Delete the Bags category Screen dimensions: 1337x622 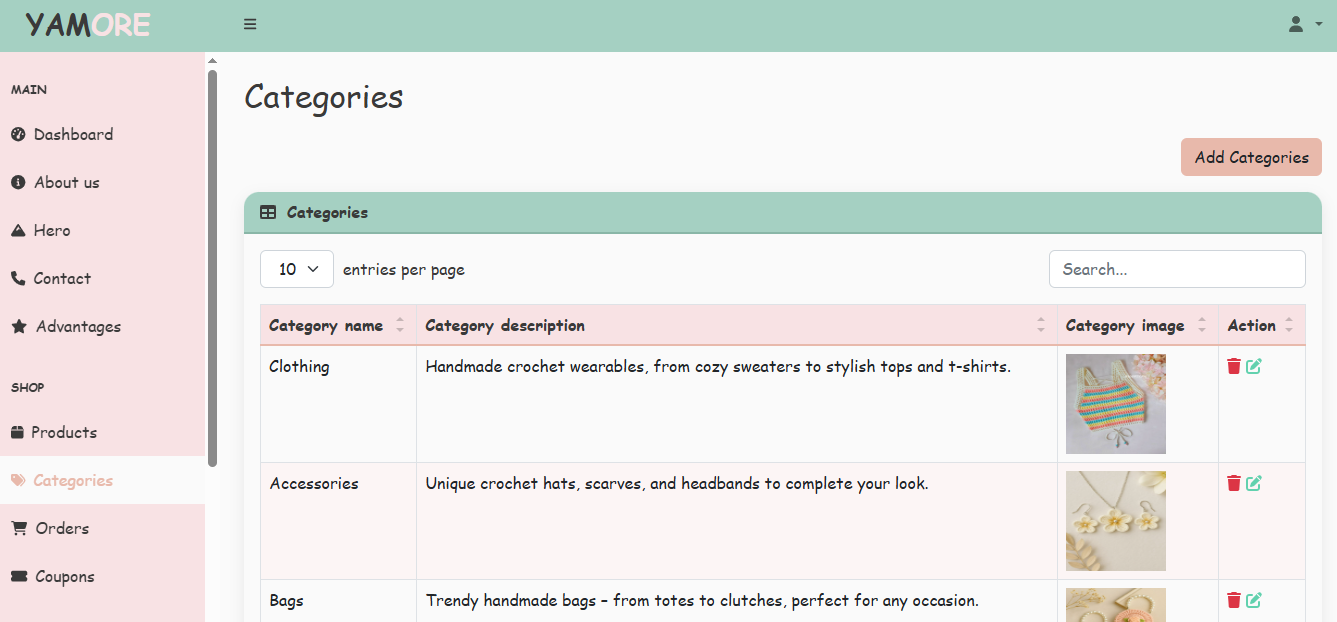1234,600
